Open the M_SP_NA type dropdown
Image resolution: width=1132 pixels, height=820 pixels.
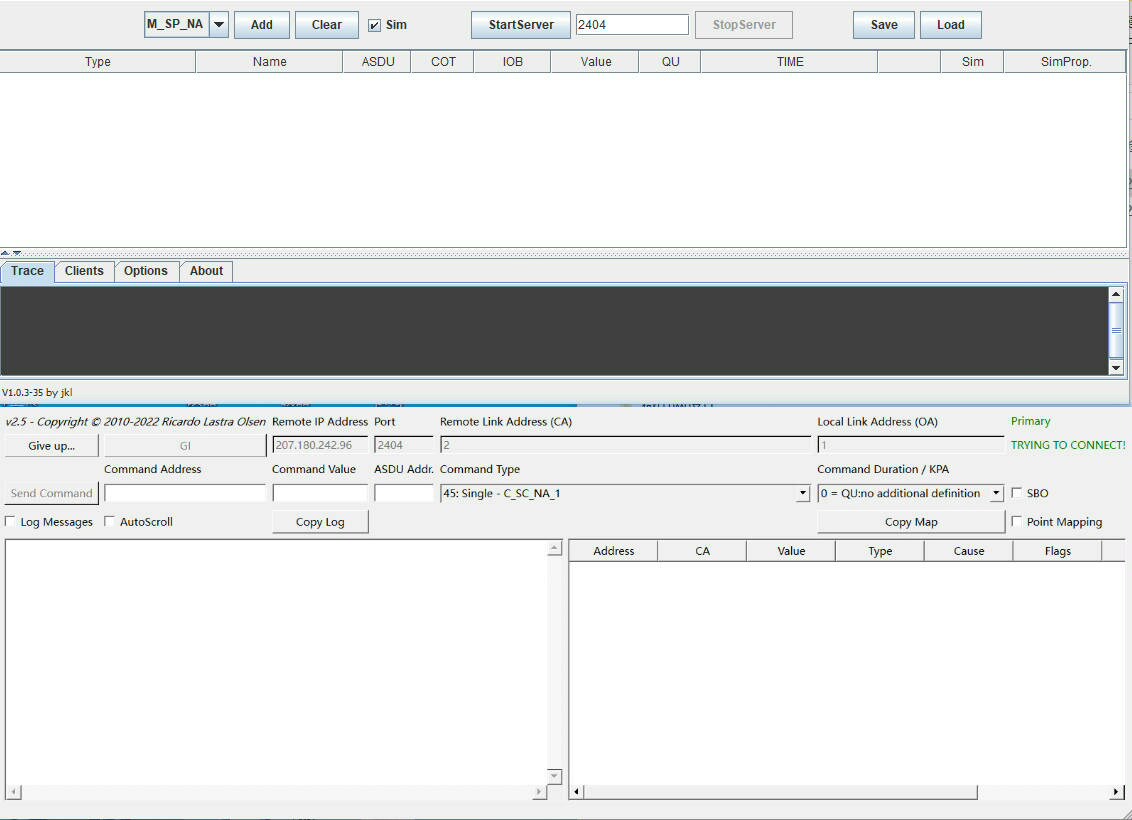pos(218,25)
